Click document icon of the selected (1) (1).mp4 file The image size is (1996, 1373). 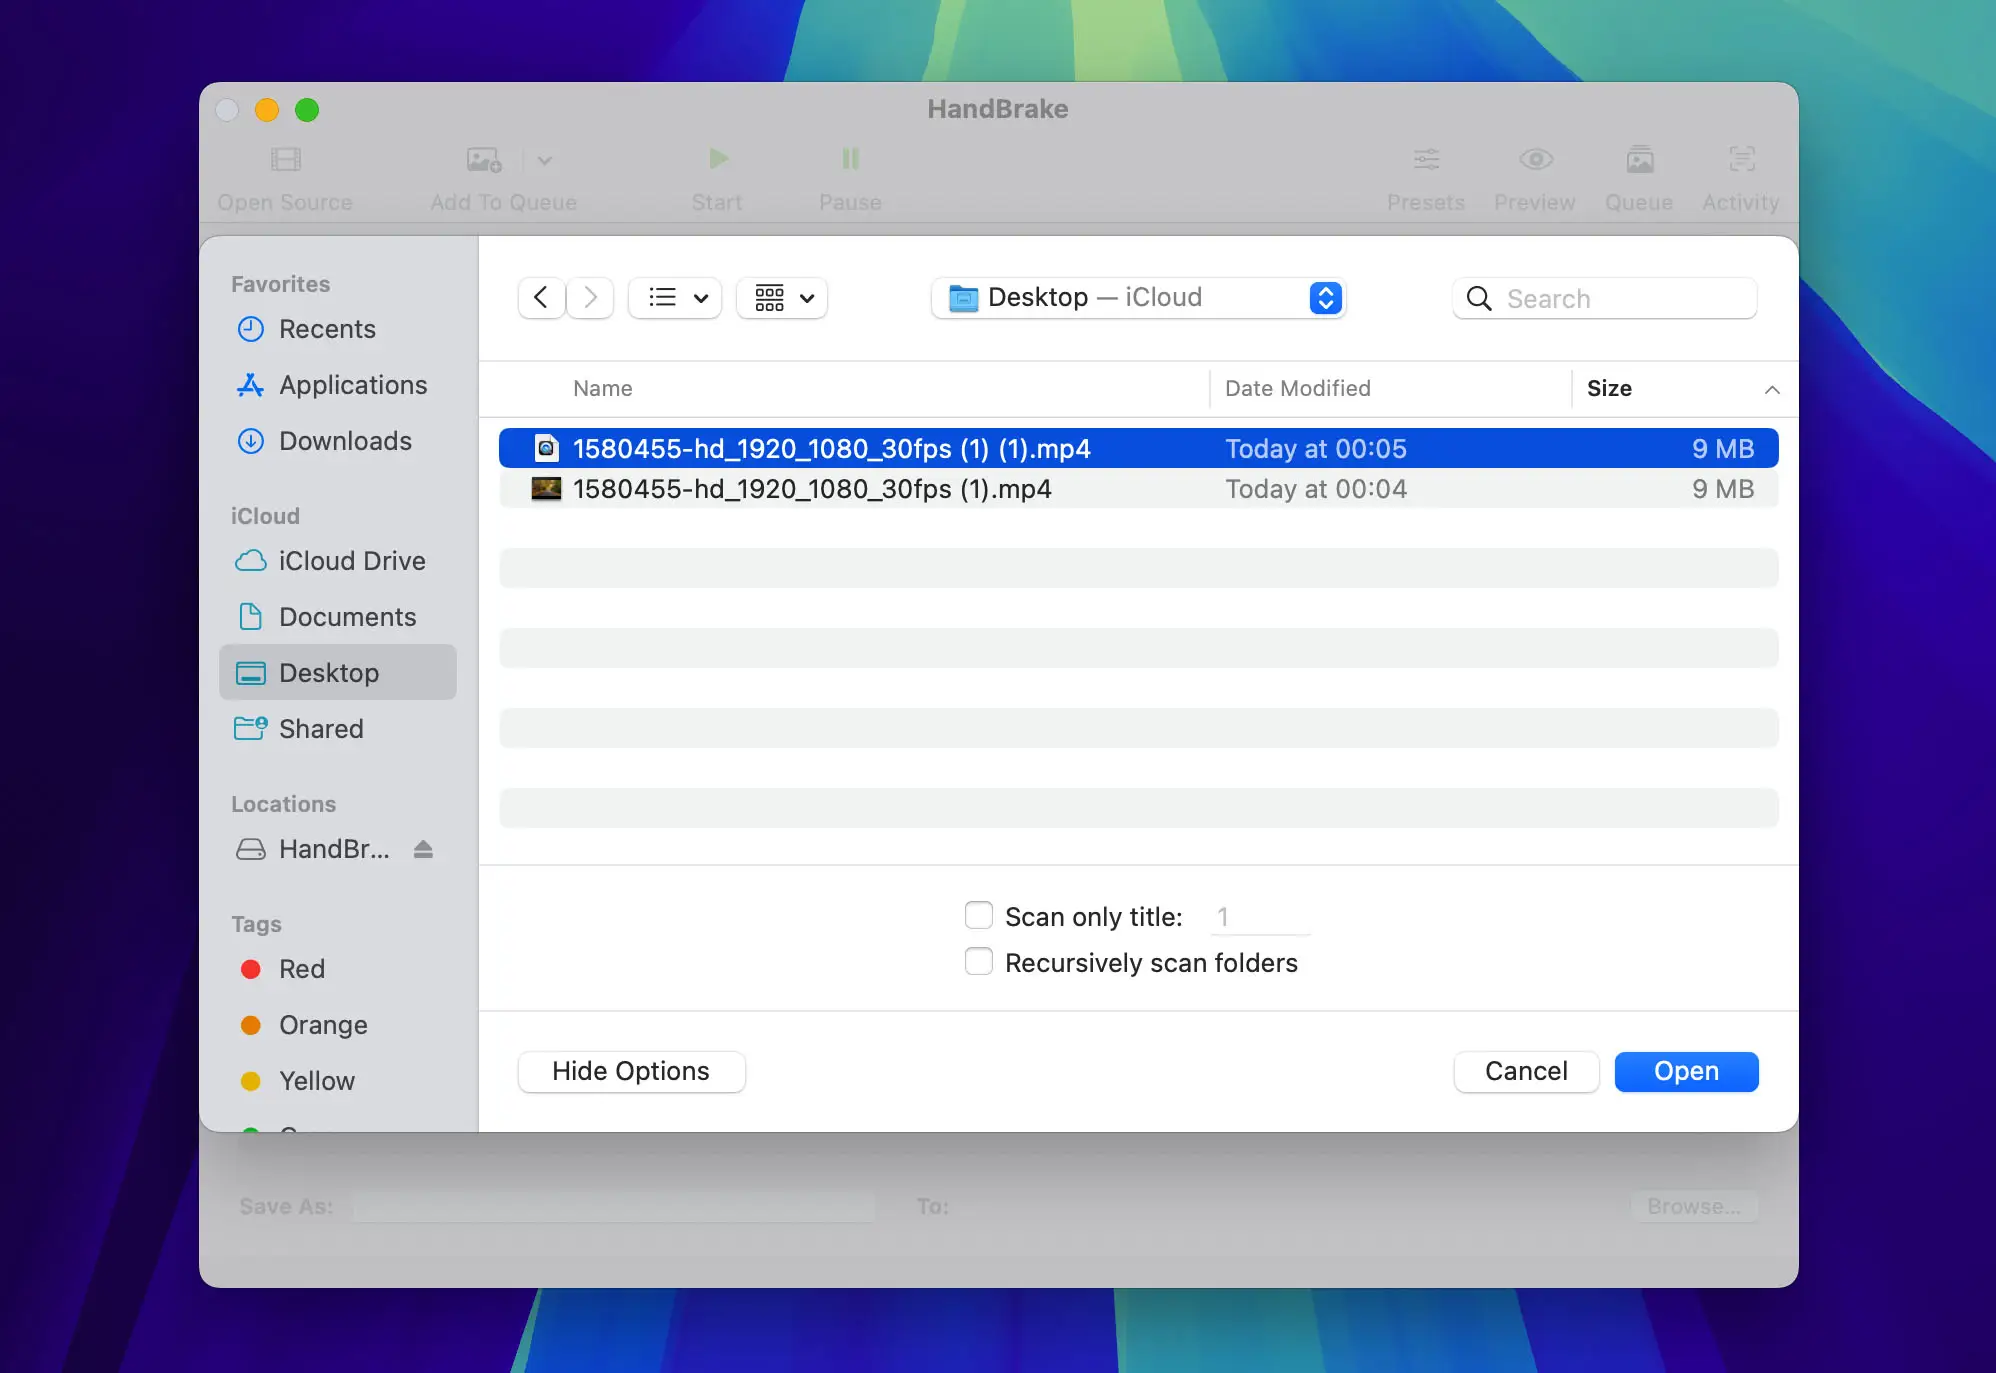[546, 448]
